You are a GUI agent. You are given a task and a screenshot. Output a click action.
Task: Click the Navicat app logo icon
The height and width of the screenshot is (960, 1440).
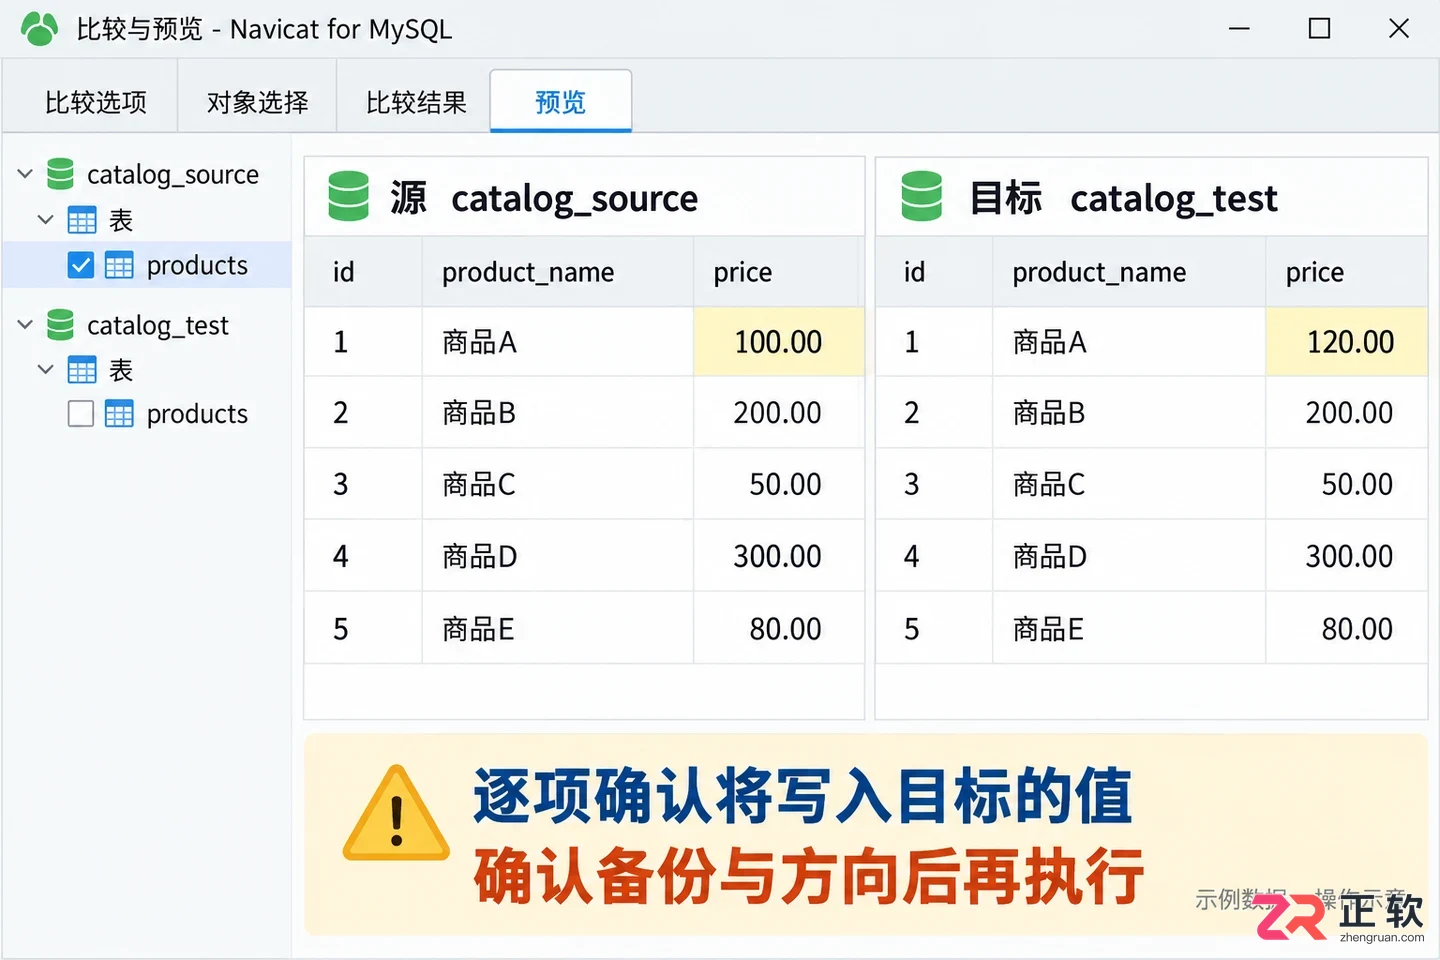point(39,29)
